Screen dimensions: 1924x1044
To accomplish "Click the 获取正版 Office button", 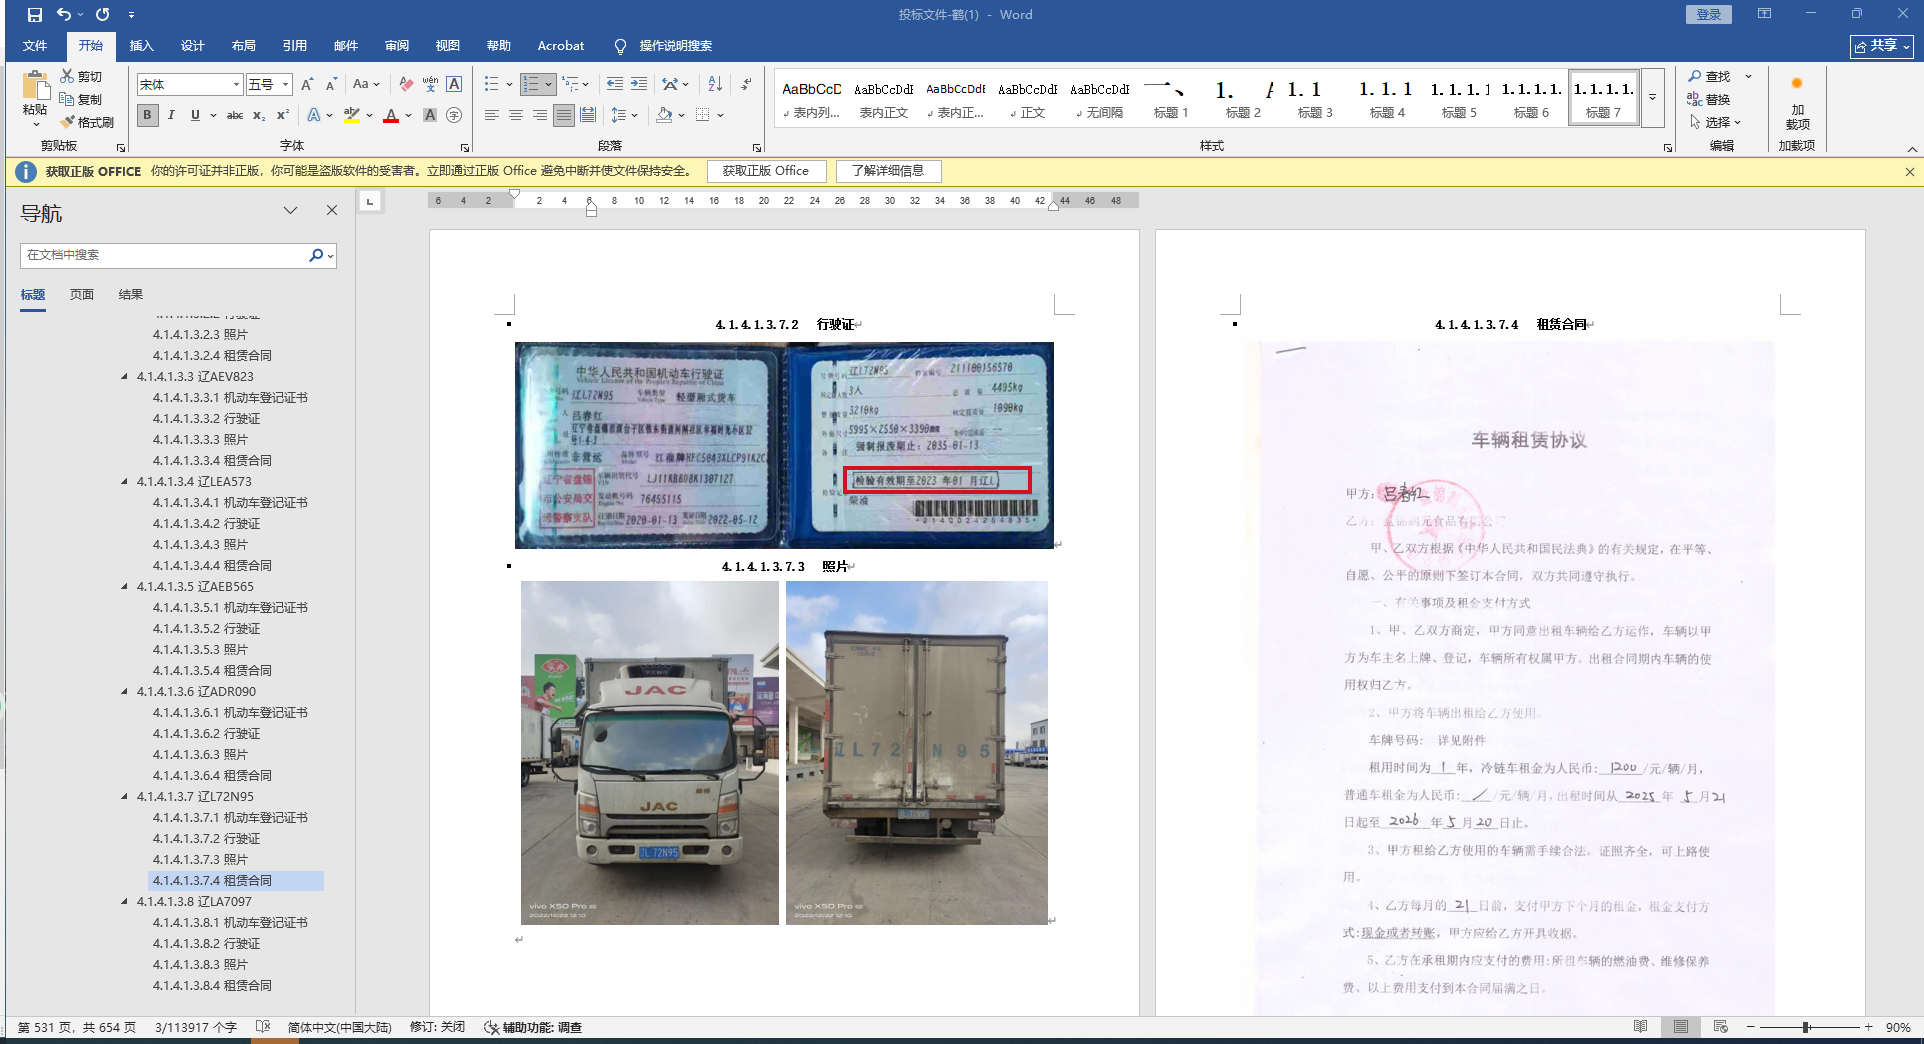I will click(766, 171).
